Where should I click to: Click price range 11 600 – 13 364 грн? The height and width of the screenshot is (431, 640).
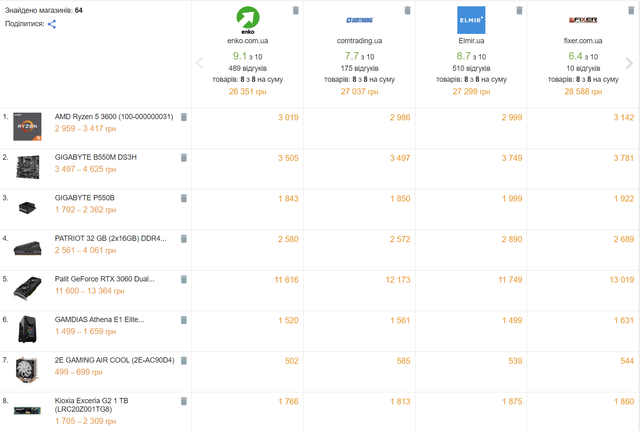(x=89, y=291)
